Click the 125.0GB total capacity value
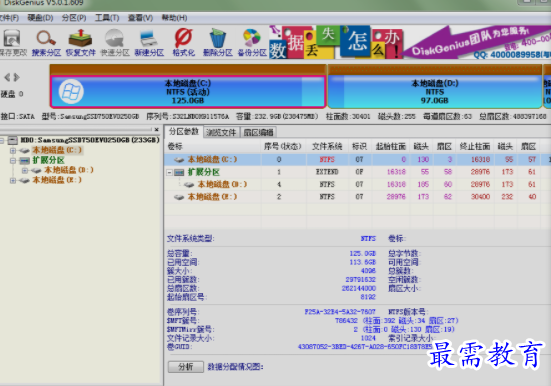Viewport: 551px width, 386px height. click(362, 253)
